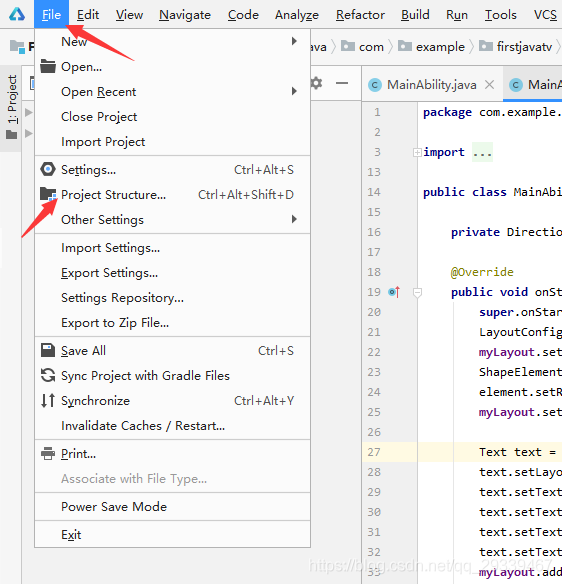Click the Synchronize arrows icon
562x584 pixels.
48,400
